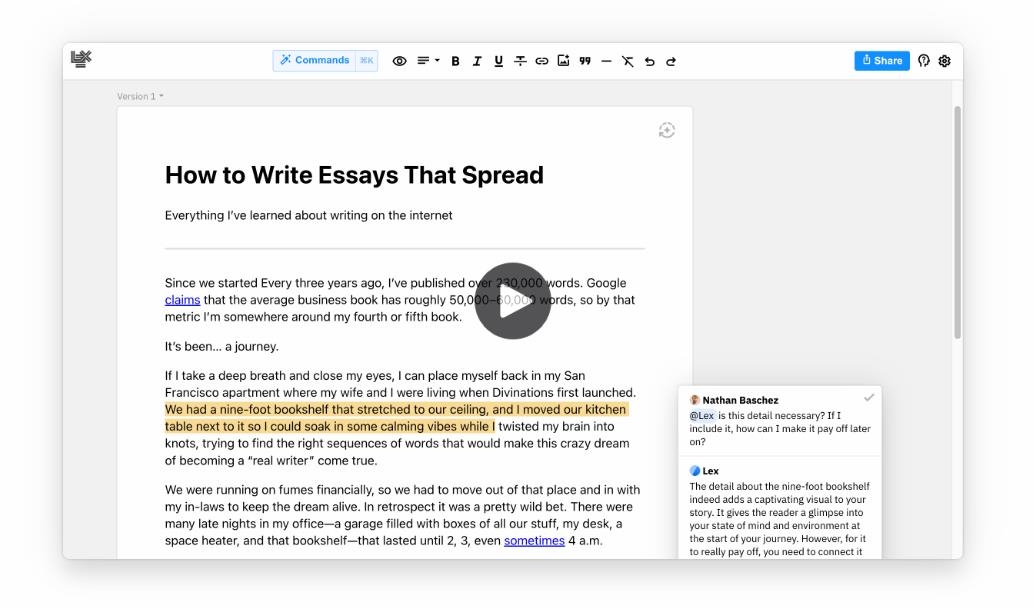Screen dimensions: 1033x609
Task: Apply block quote formatting
Action: pos(585,61)
